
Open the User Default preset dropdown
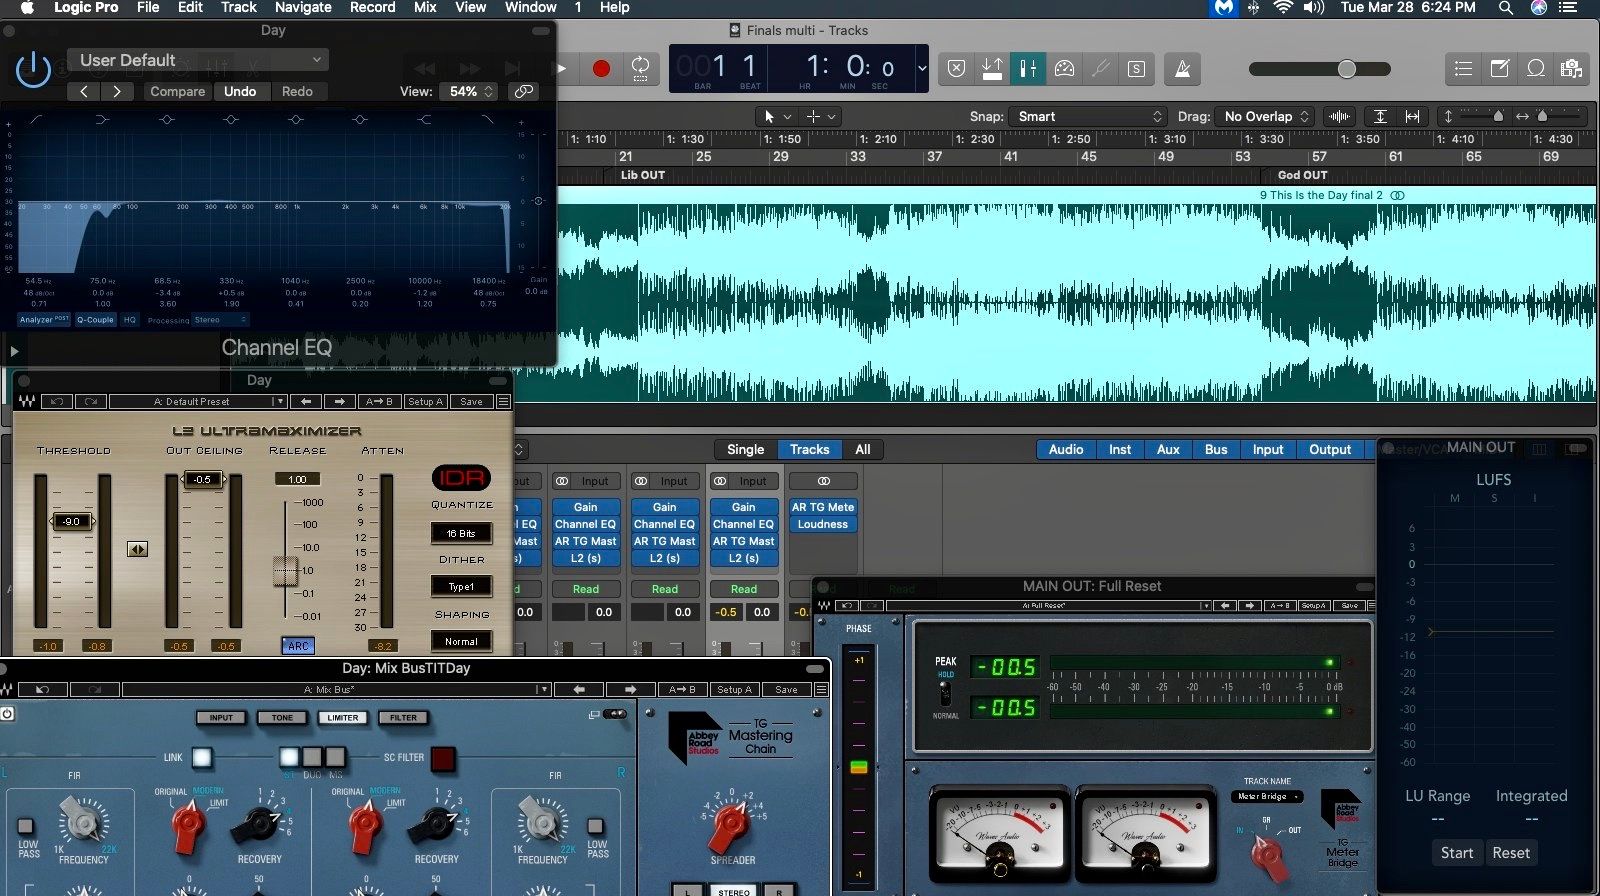pos(198,60)
